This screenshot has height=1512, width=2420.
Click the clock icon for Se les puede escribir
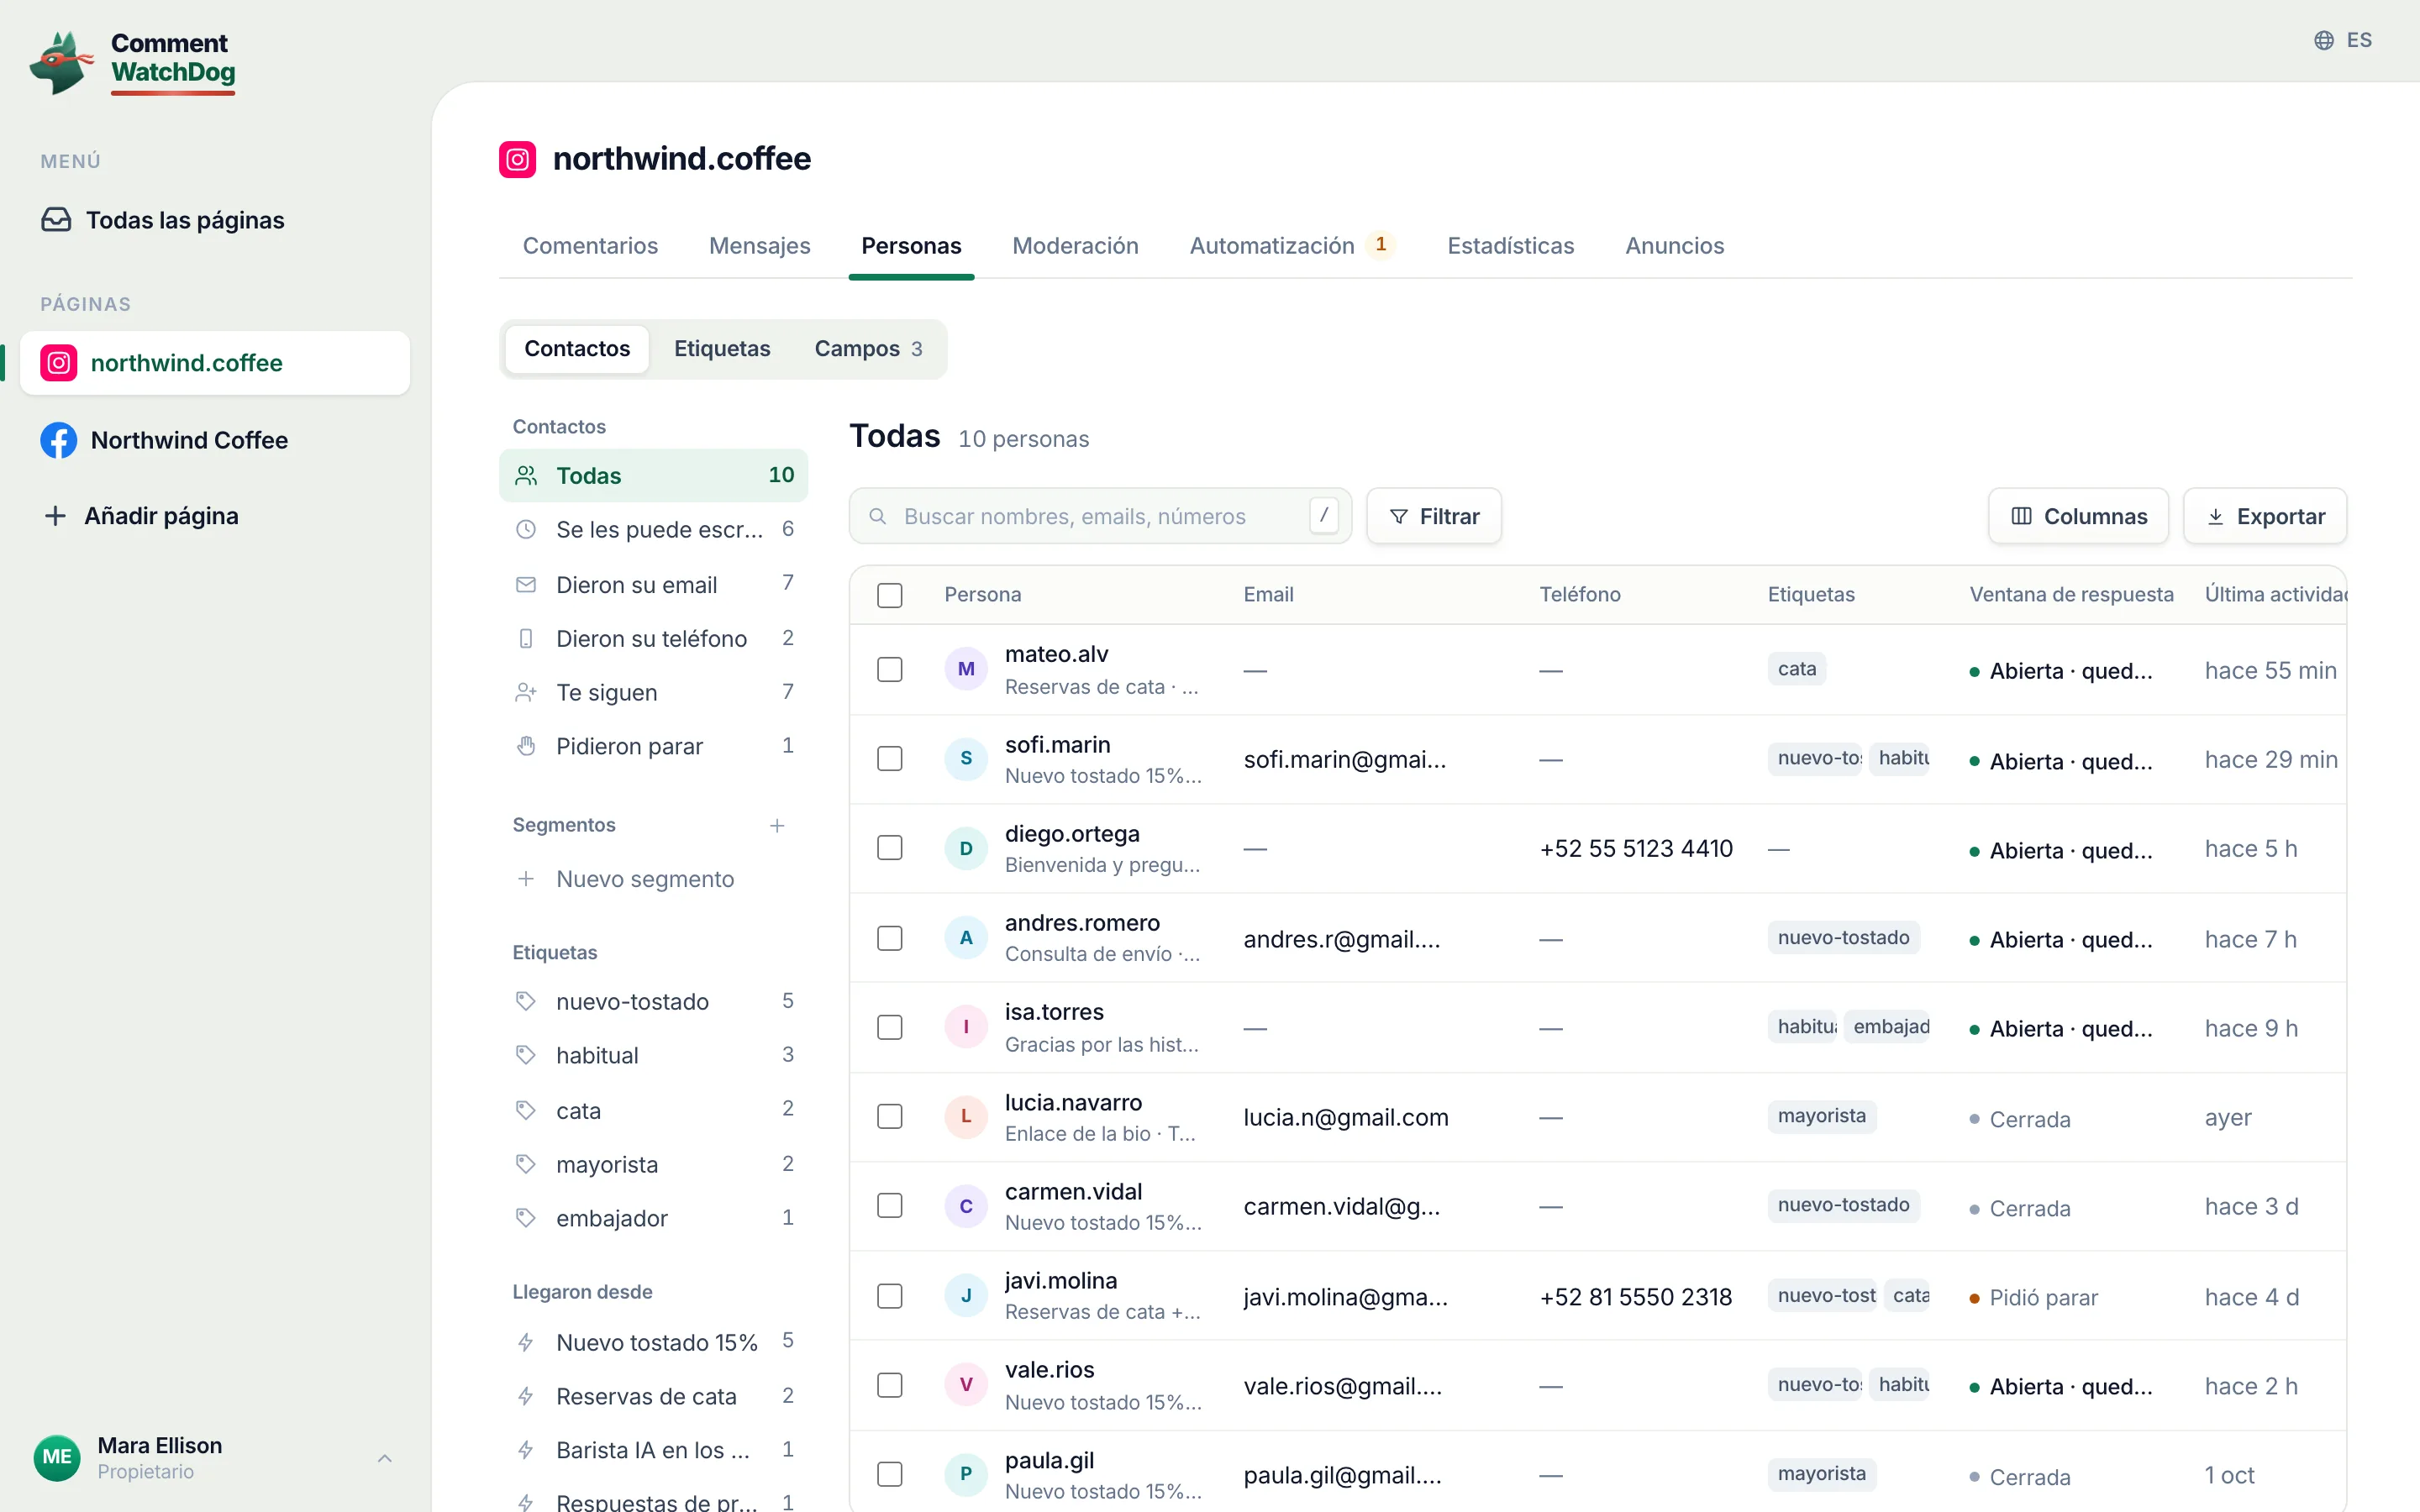[526, 529]
